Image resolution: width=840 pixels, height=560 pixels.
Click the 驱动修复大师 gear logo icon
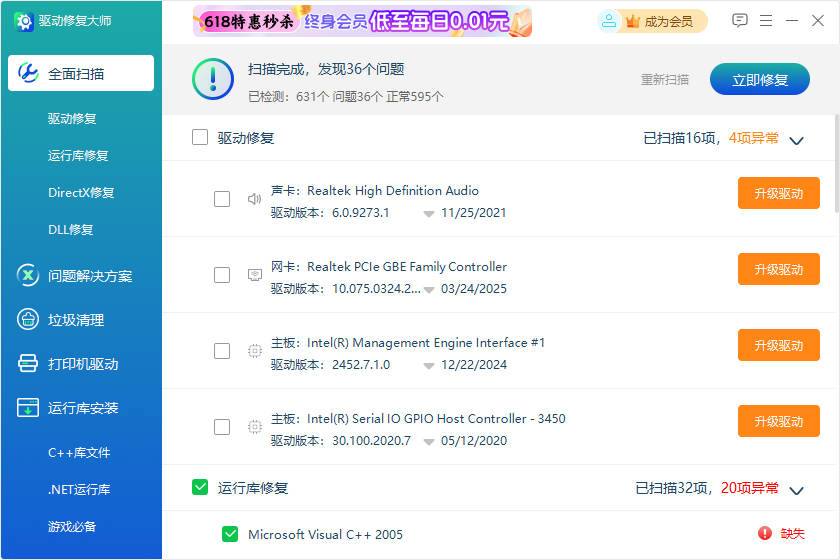[x=24, y=21]
